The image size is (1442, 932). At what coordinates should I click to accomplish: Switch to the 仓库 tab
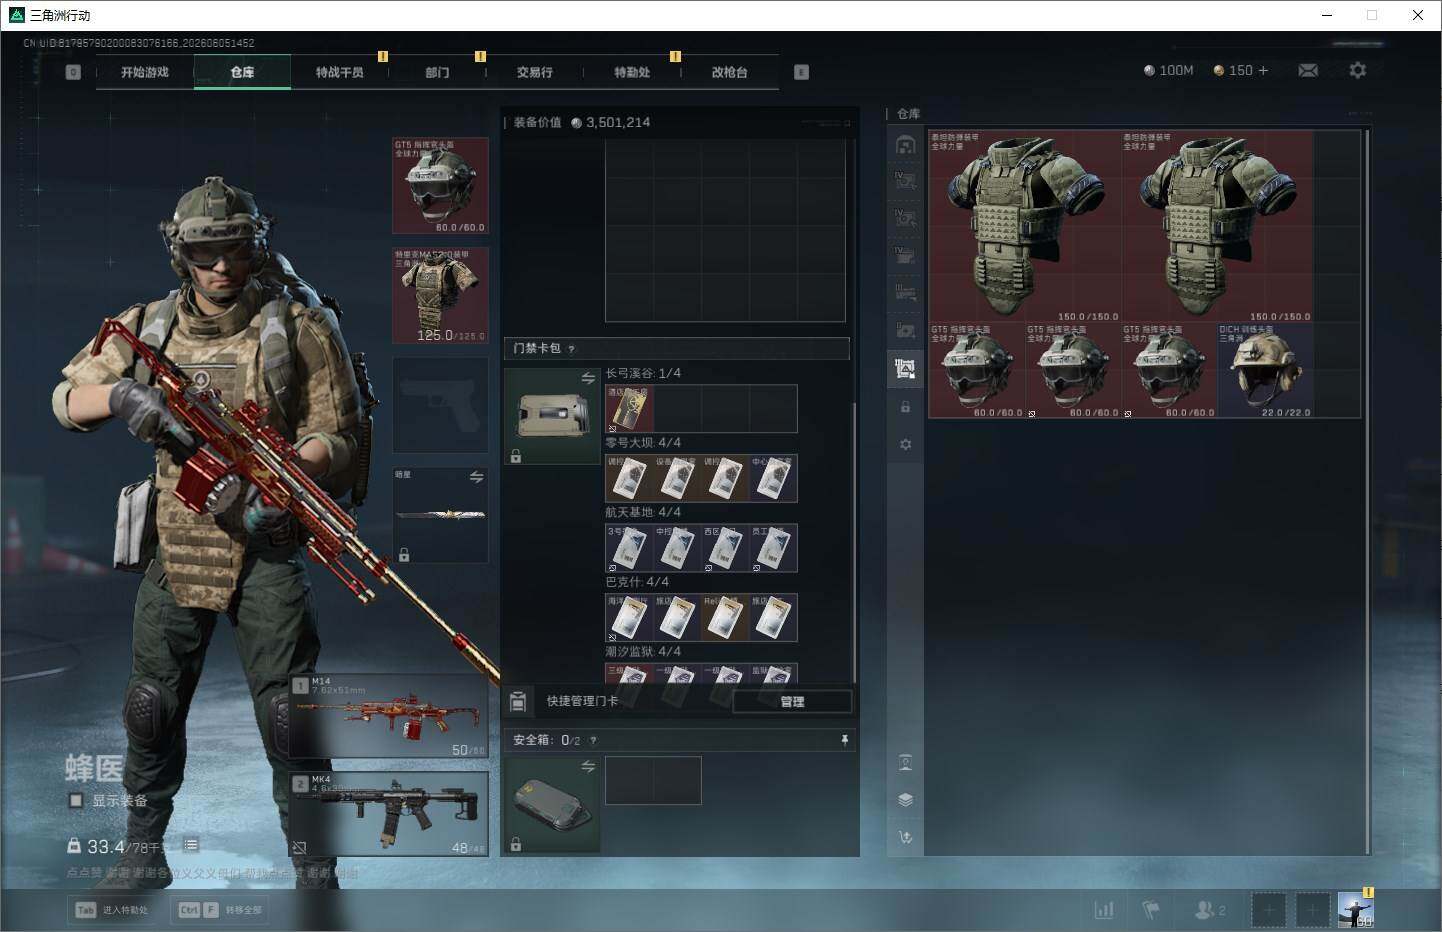(x=242, y=72)
